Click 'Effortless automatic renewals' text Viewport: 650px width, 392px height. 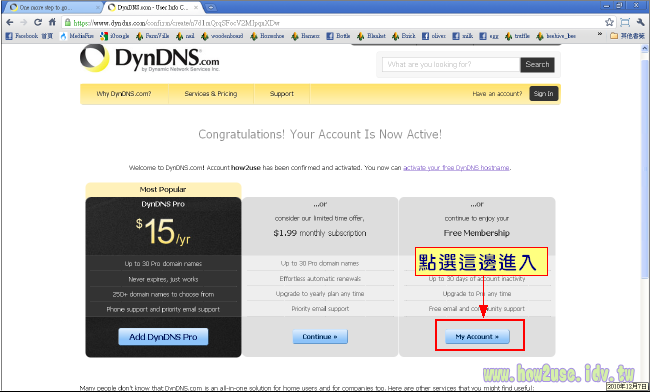pyautogui.click(x=320, y=278)
